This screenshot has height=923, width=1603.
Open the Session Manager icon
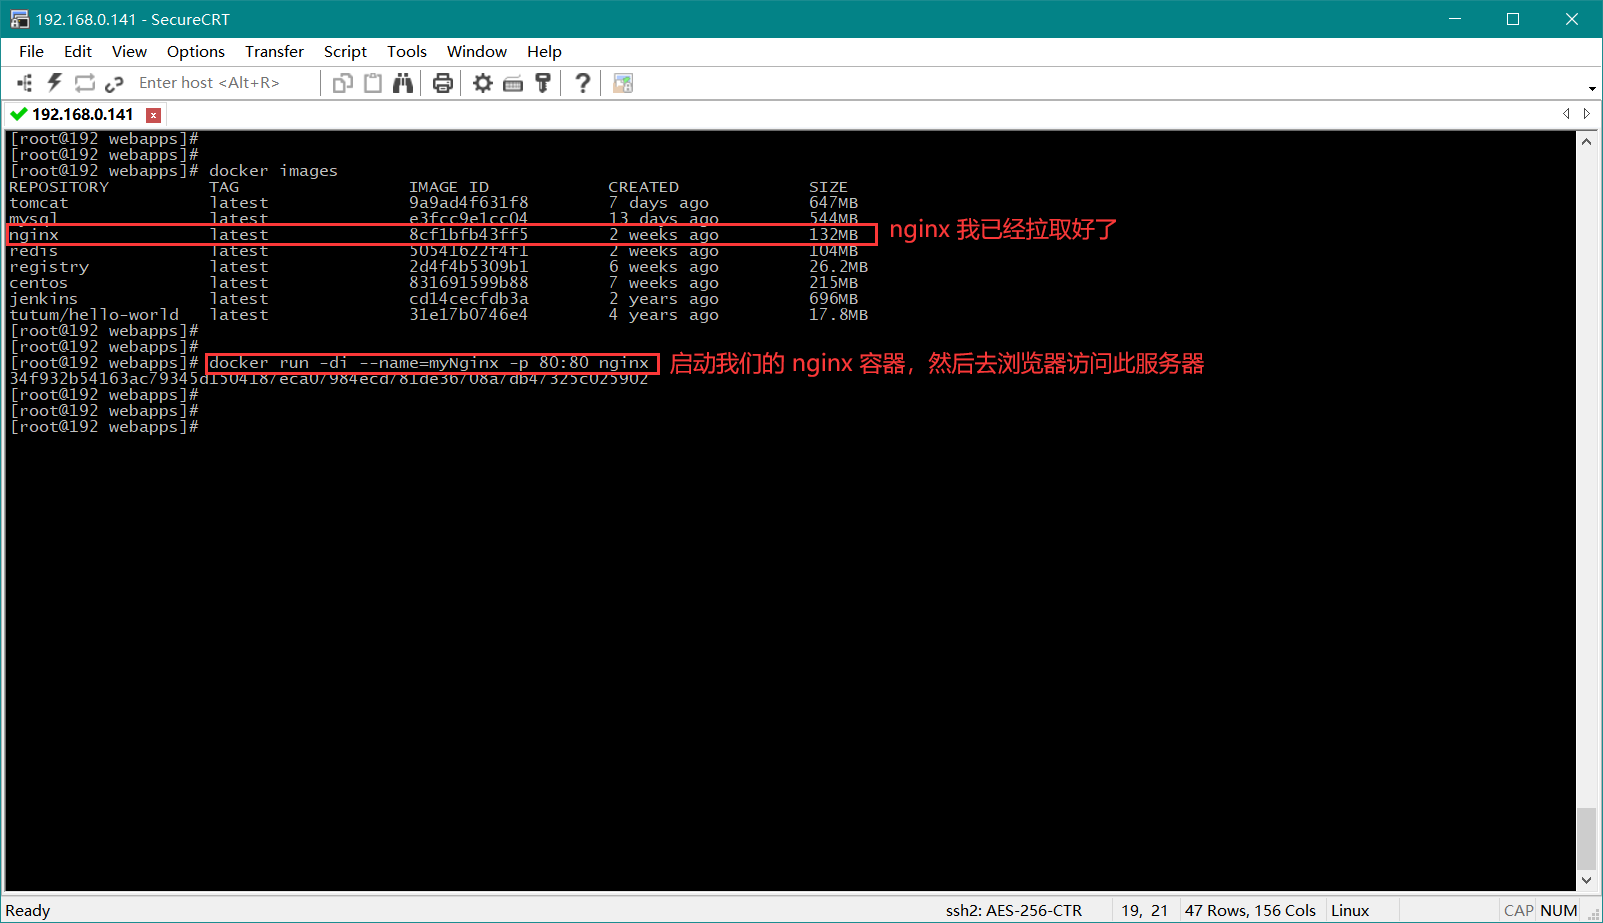click(25, 83)
